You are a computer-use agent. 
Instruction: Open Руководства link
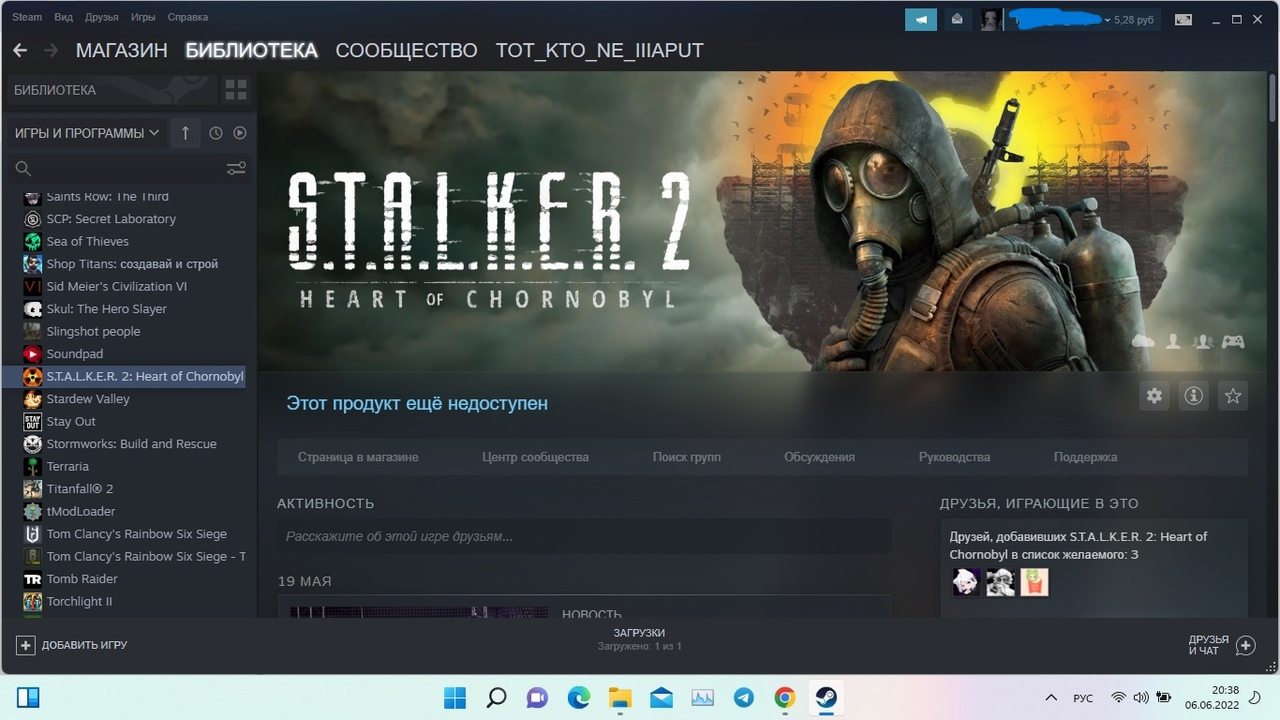click(954, 457)
